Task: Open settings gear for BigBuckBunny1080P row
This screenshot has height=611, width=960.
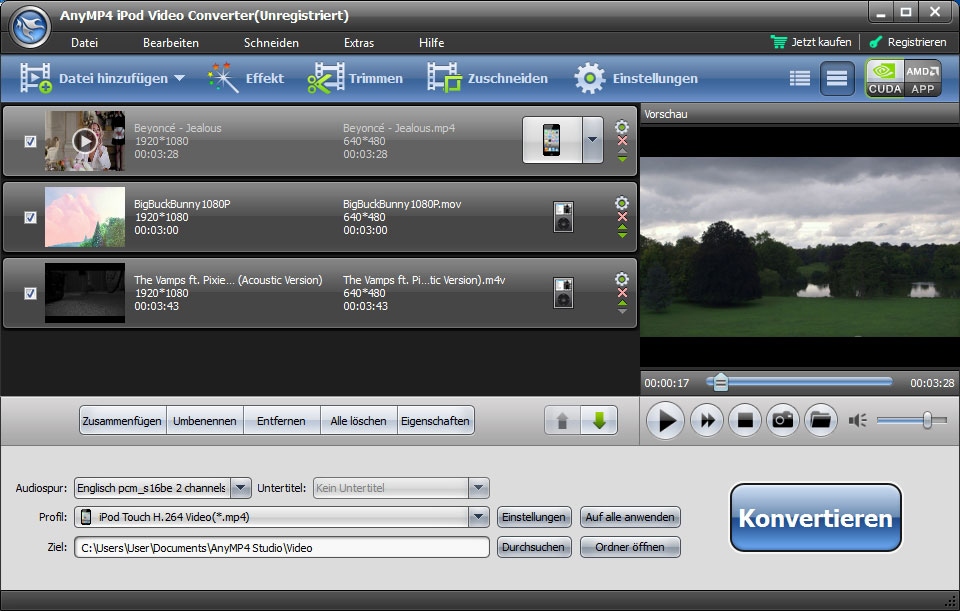Action: click(621, 203)
